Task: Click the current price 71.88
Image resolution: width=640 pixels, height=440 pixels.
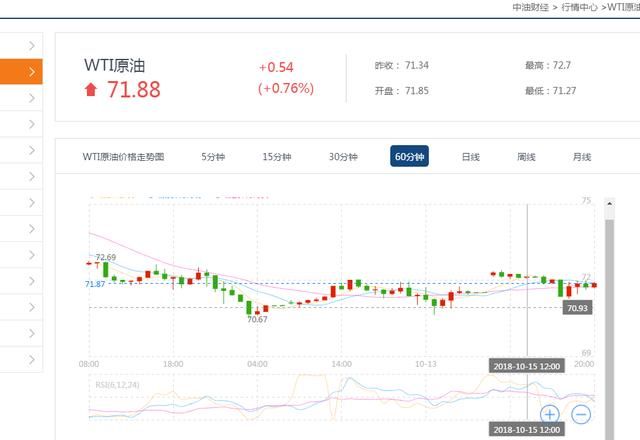Action: point(133,89)
